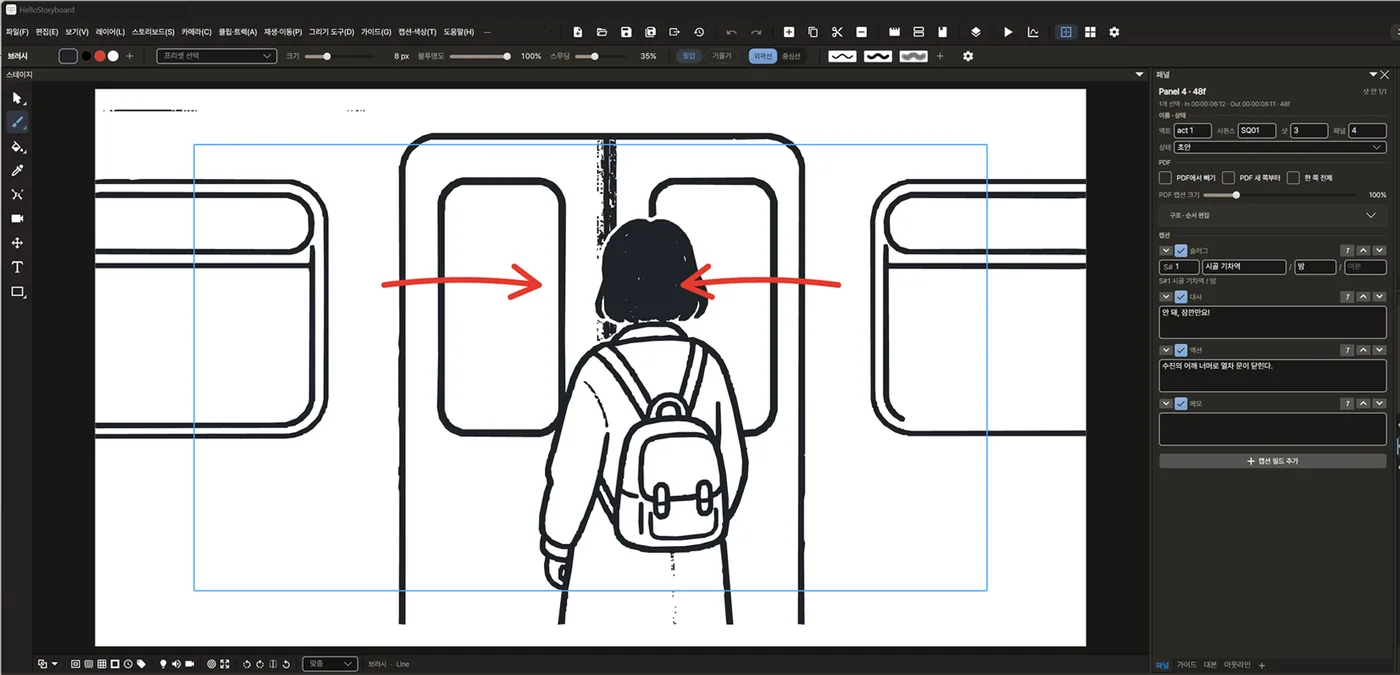Image resolution: width=1400 pixels, height=675 pixels.
Task: Click the duplicate (copy) icon
Action: pyautogui.click(x=813, y=32)
